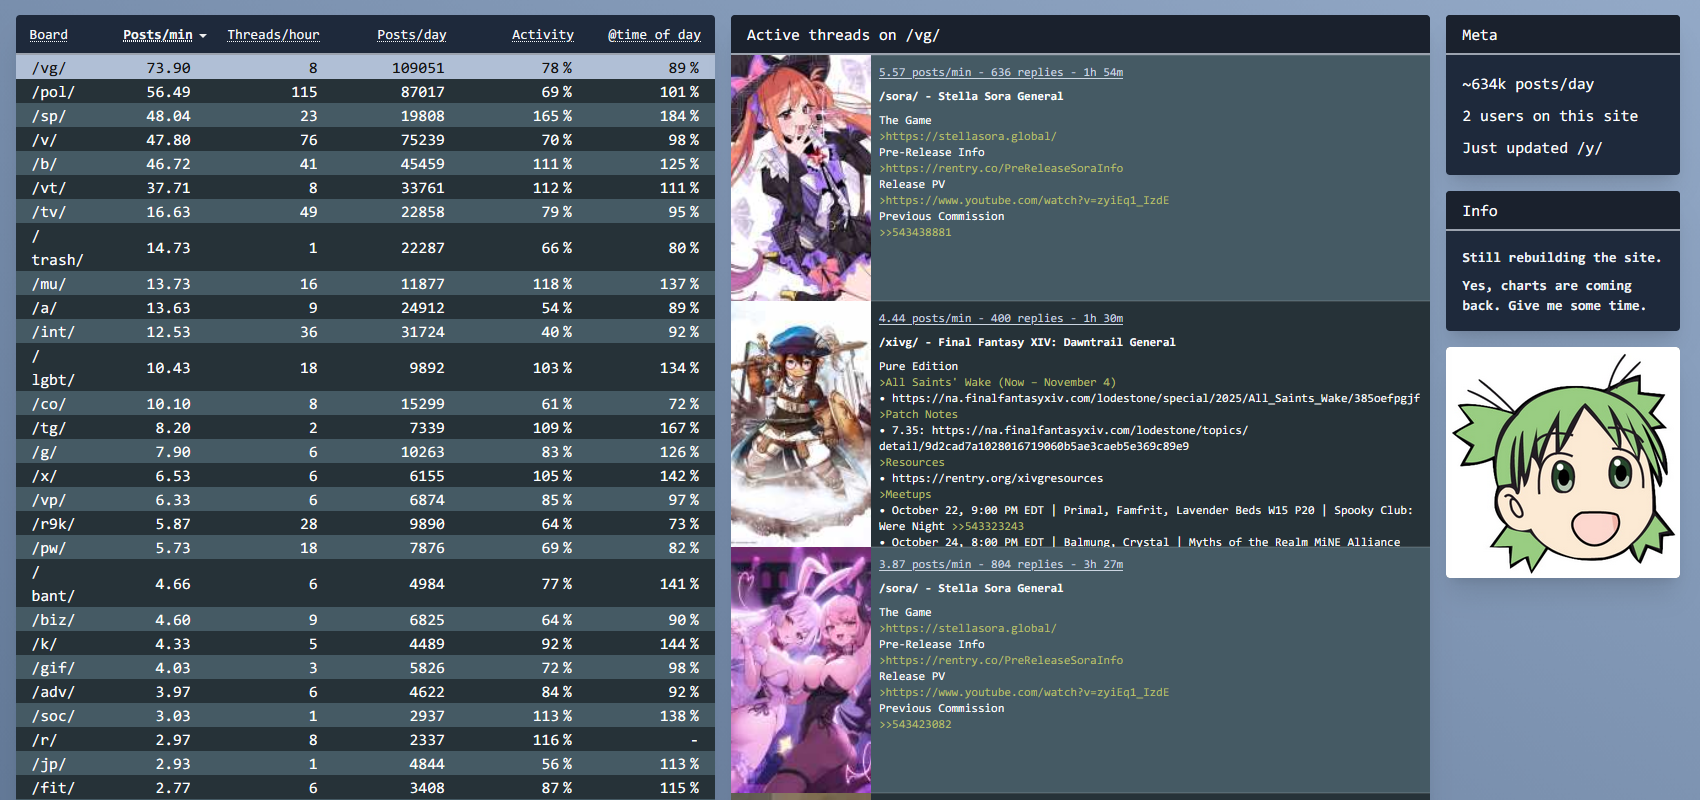
Task: Select the /bant/ board row
Action: pos(365,584)
